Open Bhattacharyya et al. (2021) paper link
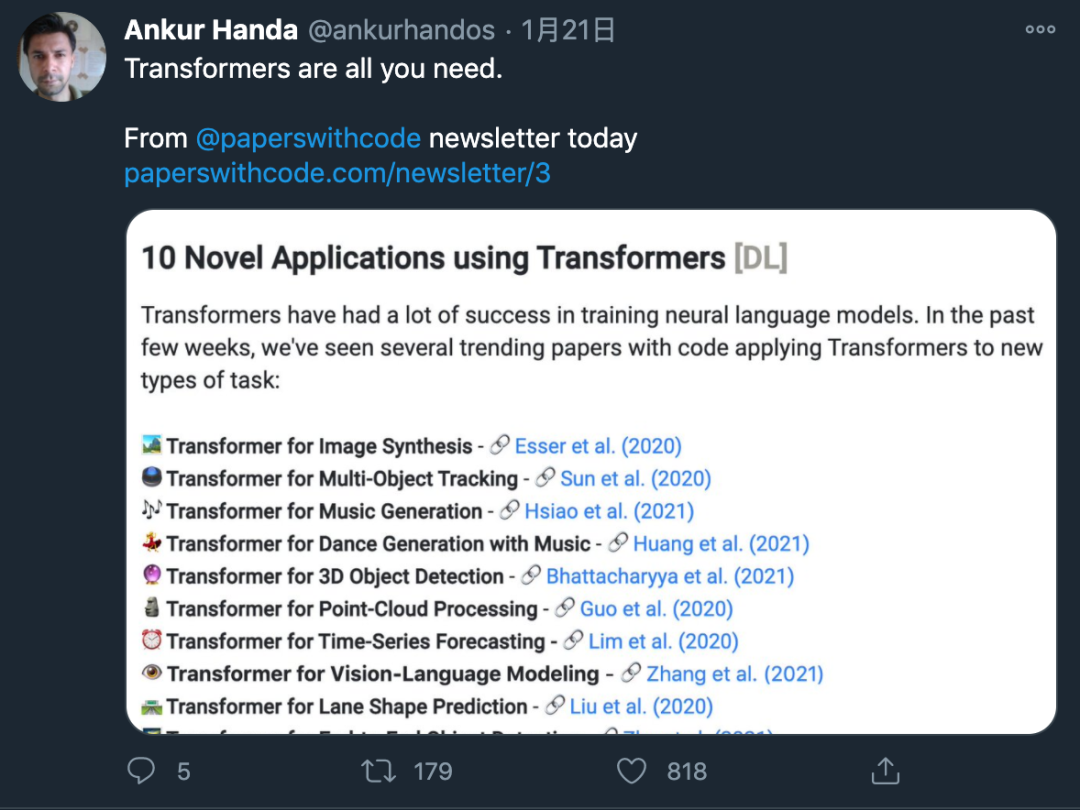Viewport: 1080px width, 810px height. (x=670, y=576)
